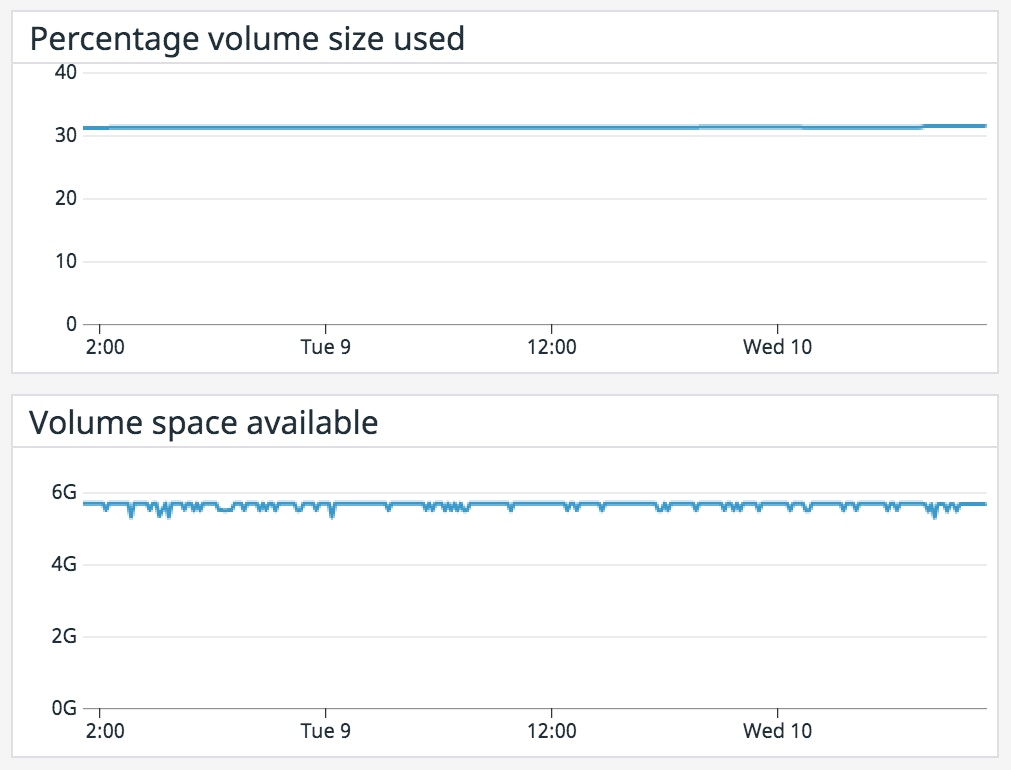1011x770 pixels.
Task: Click the 6G y-axis label in space graph
Action: tap(65, 492)
